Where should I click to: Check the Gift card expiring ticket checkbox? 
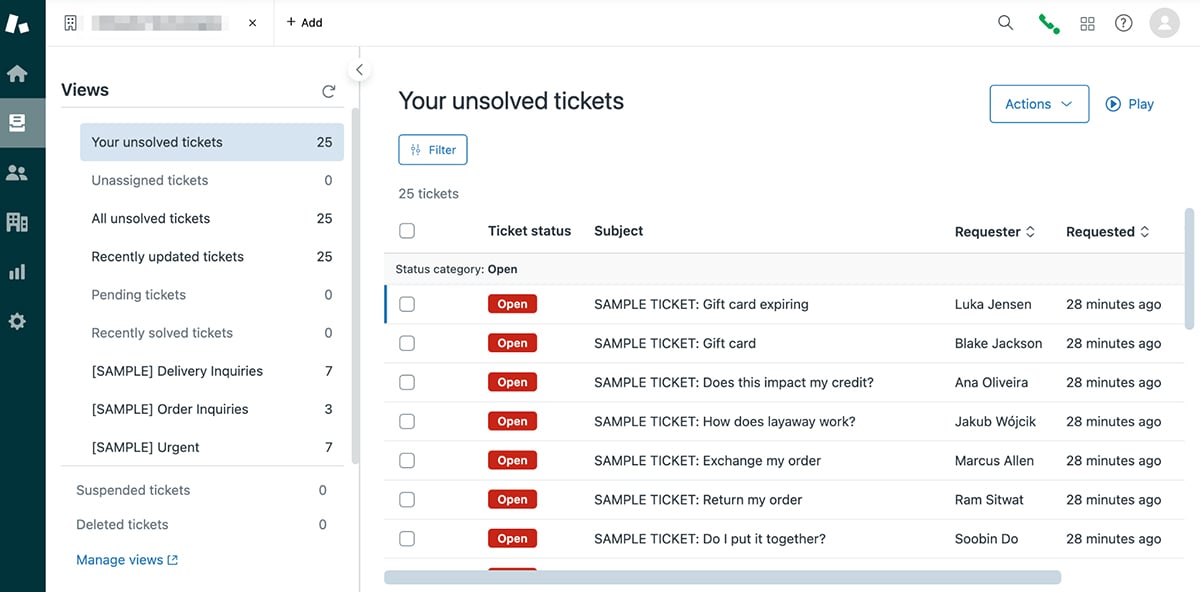click(407, 303)
